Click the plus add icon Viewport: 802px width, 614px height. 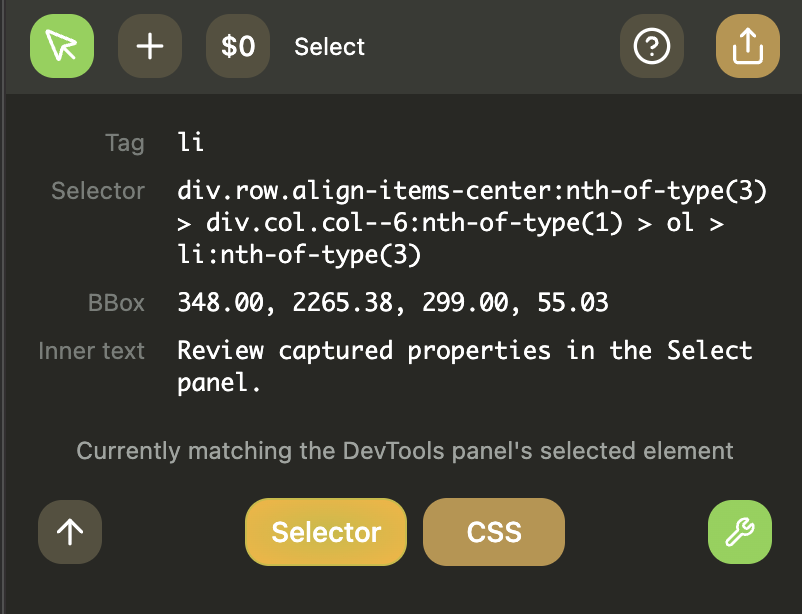[x=150, y=46]
